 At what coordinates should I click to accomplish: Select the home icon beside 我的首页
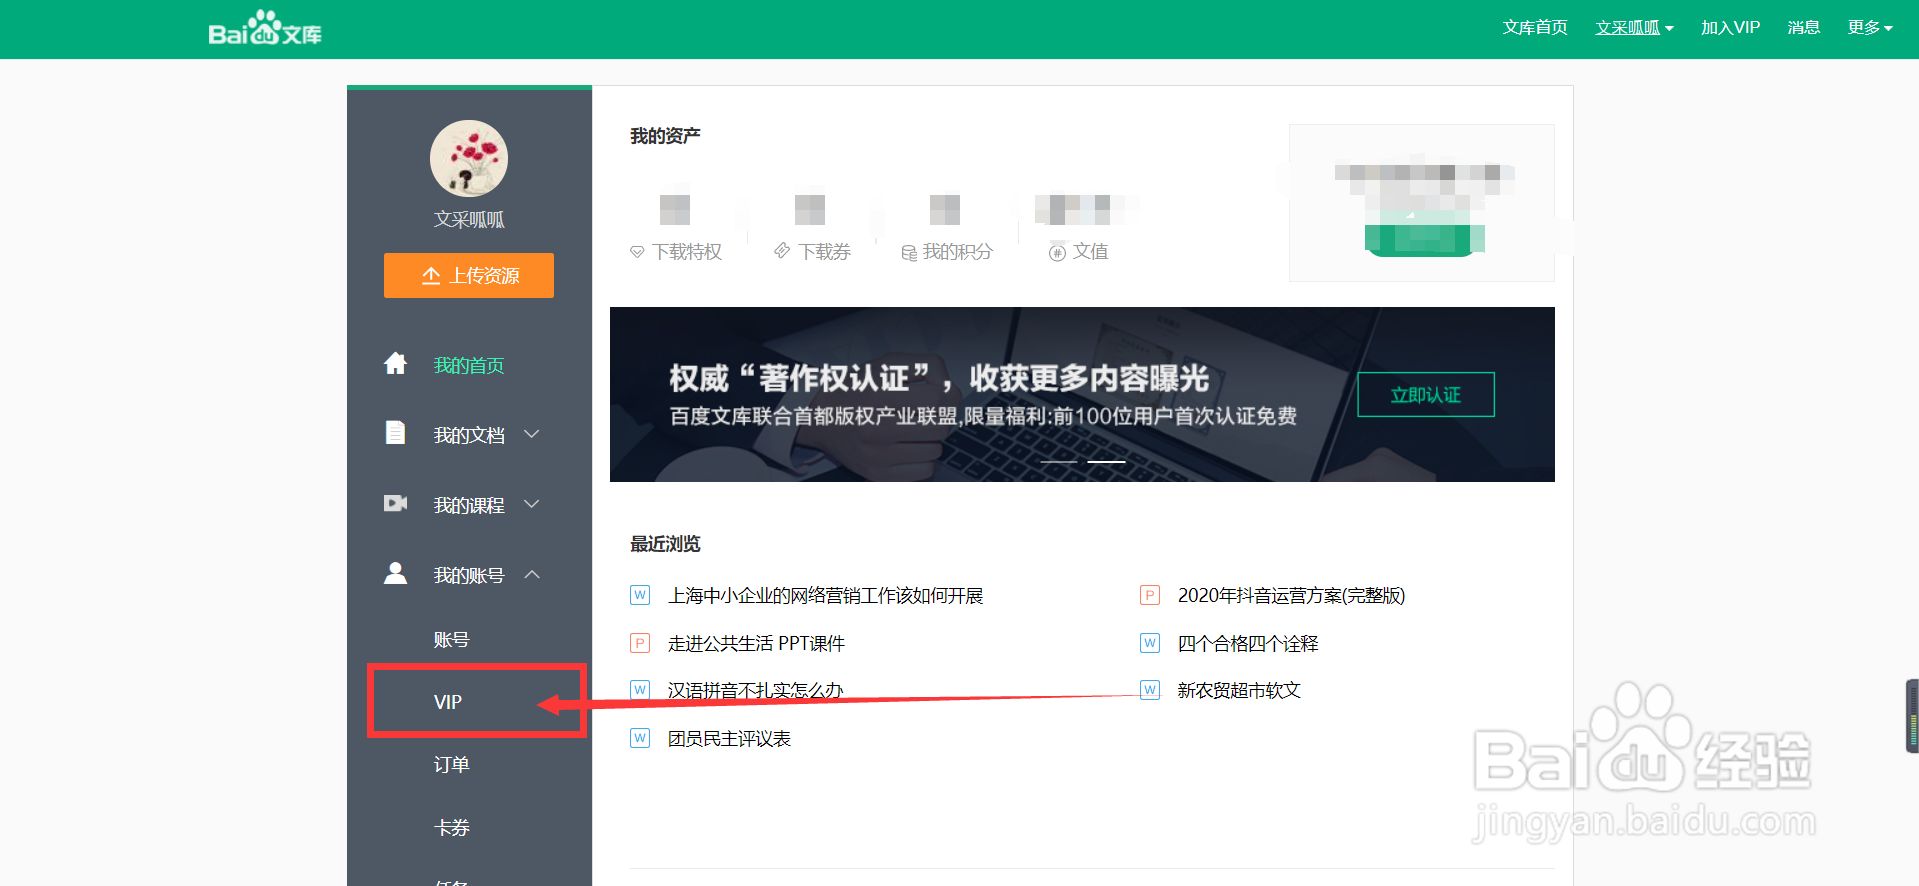[x=396, y=364]
